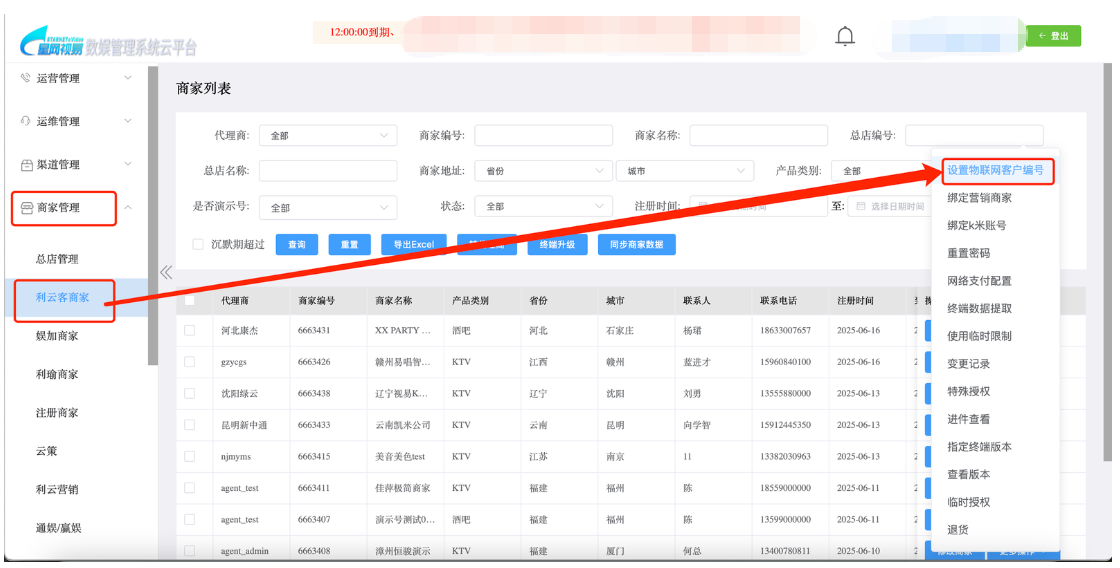
Task: Click the sidebar vertical scrollbar
Action: (x=153, y=214)
